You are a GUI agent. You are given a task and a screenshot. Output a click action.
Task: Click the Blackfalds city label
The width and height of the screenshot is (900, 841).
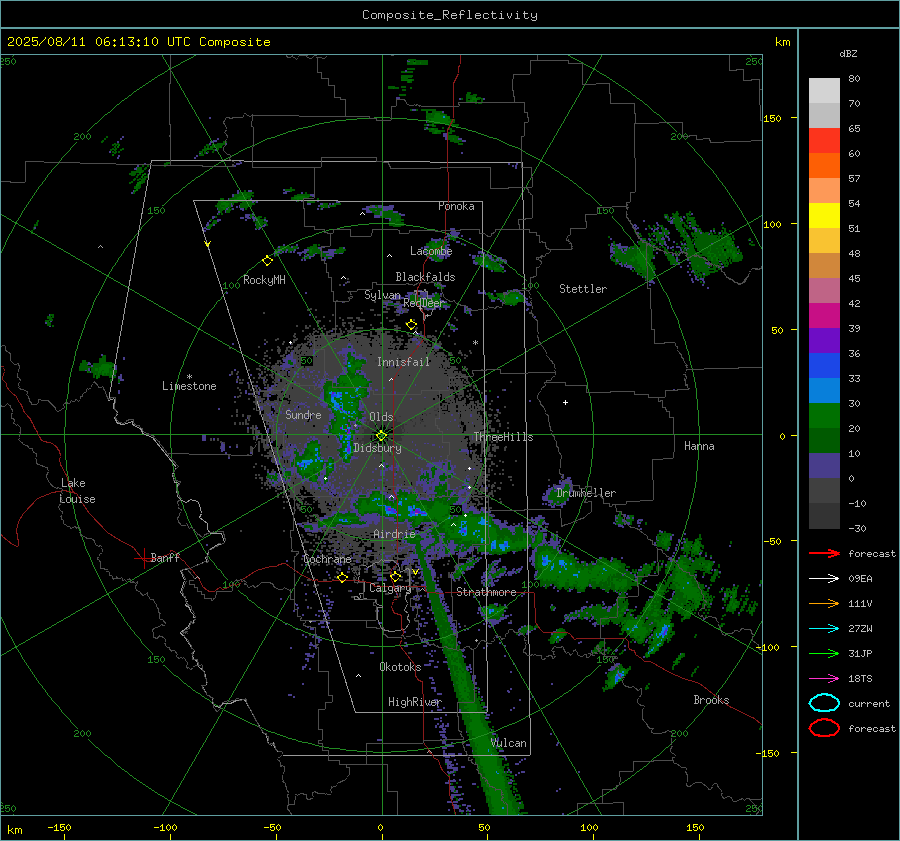tap(425, 277)
